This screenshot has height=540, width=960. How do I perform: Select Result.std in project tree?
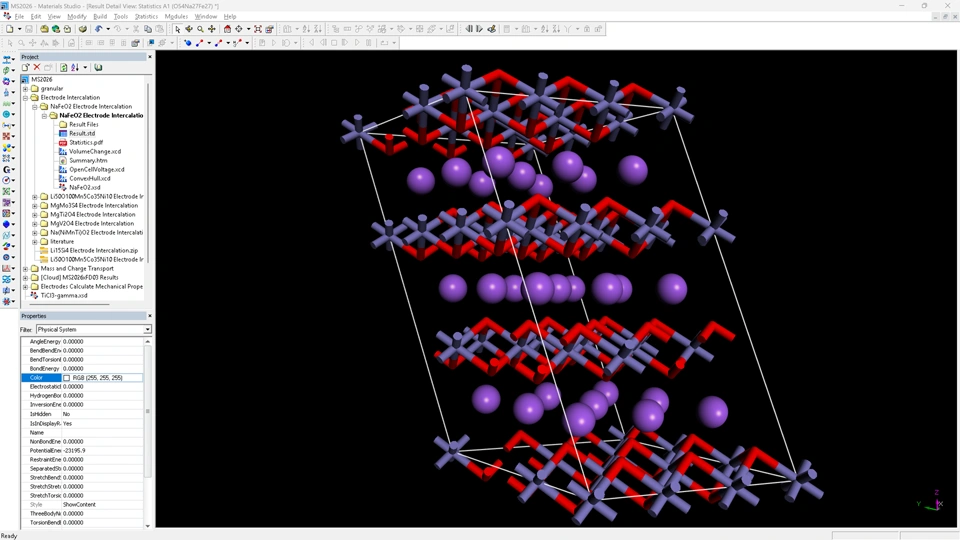point(81,133)
